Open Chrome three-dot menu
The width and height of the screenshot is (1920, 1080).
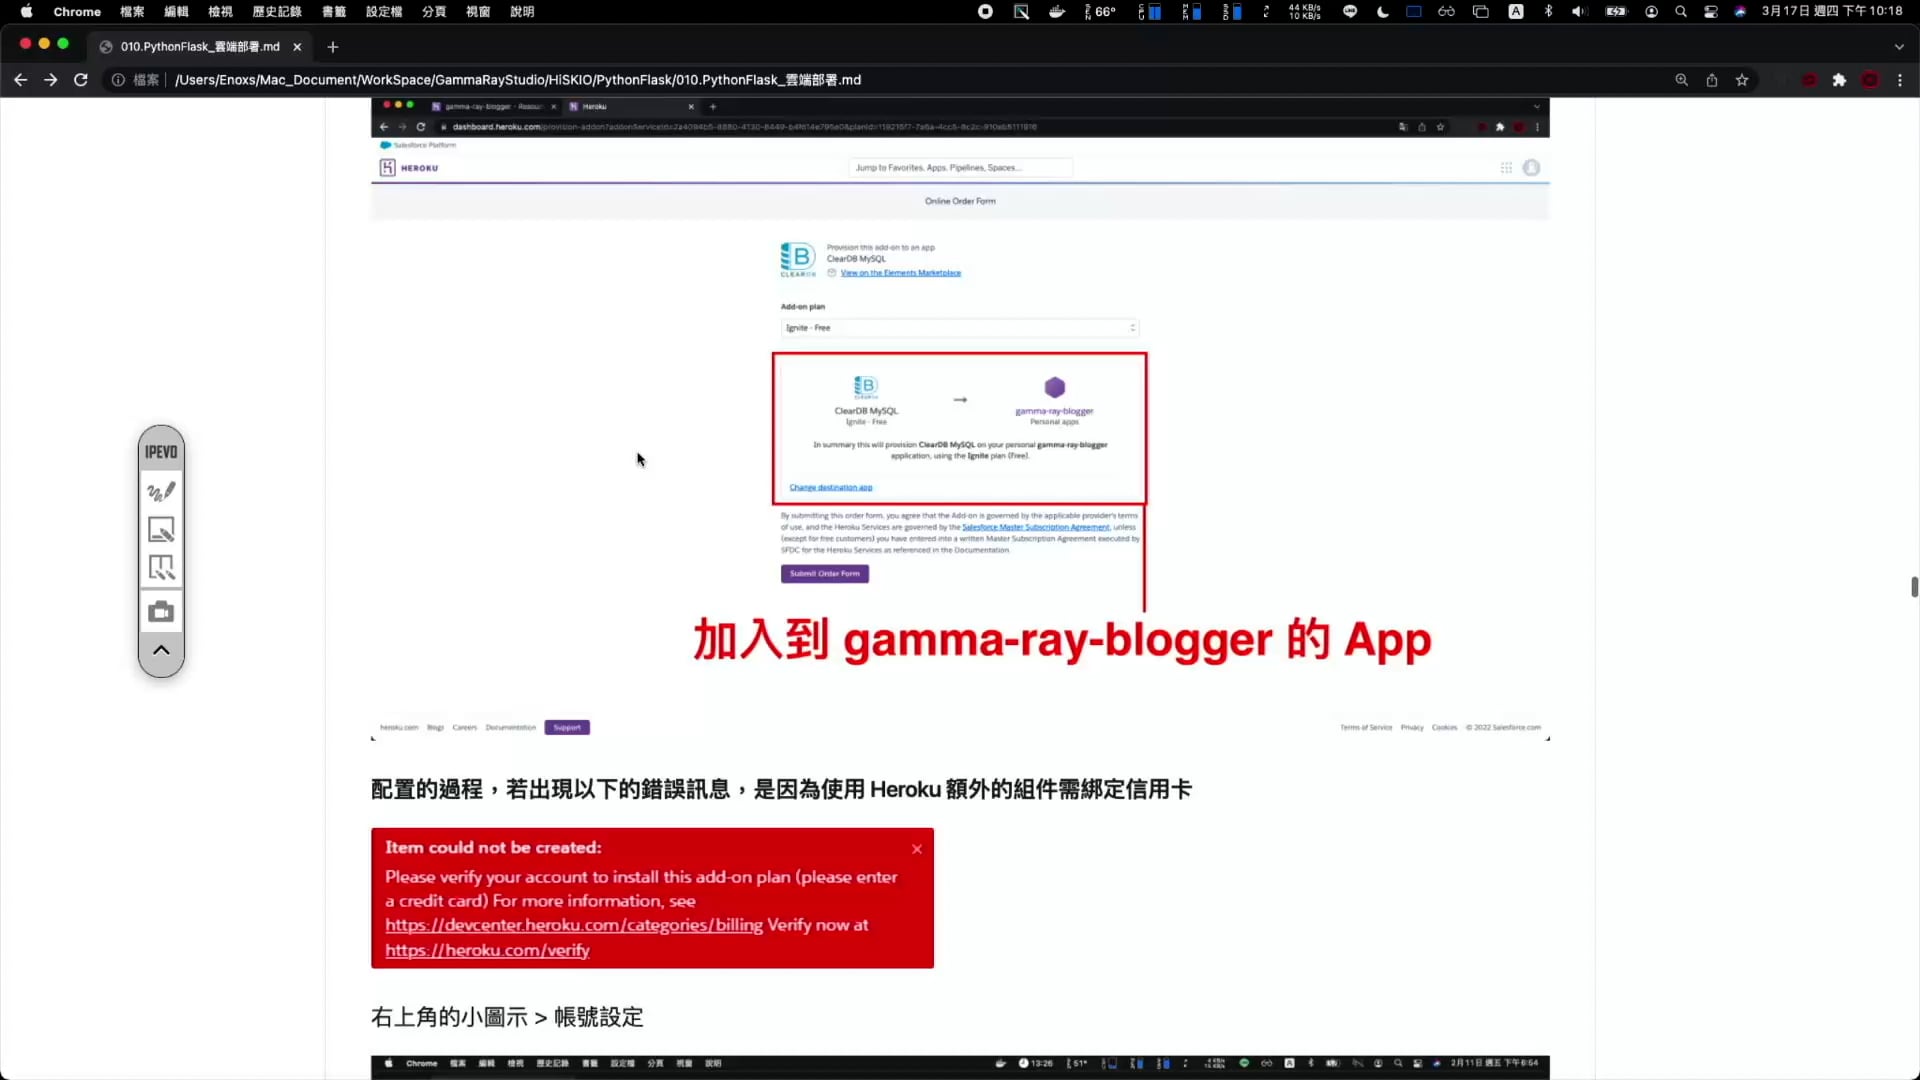click(x=1900, y=80)
